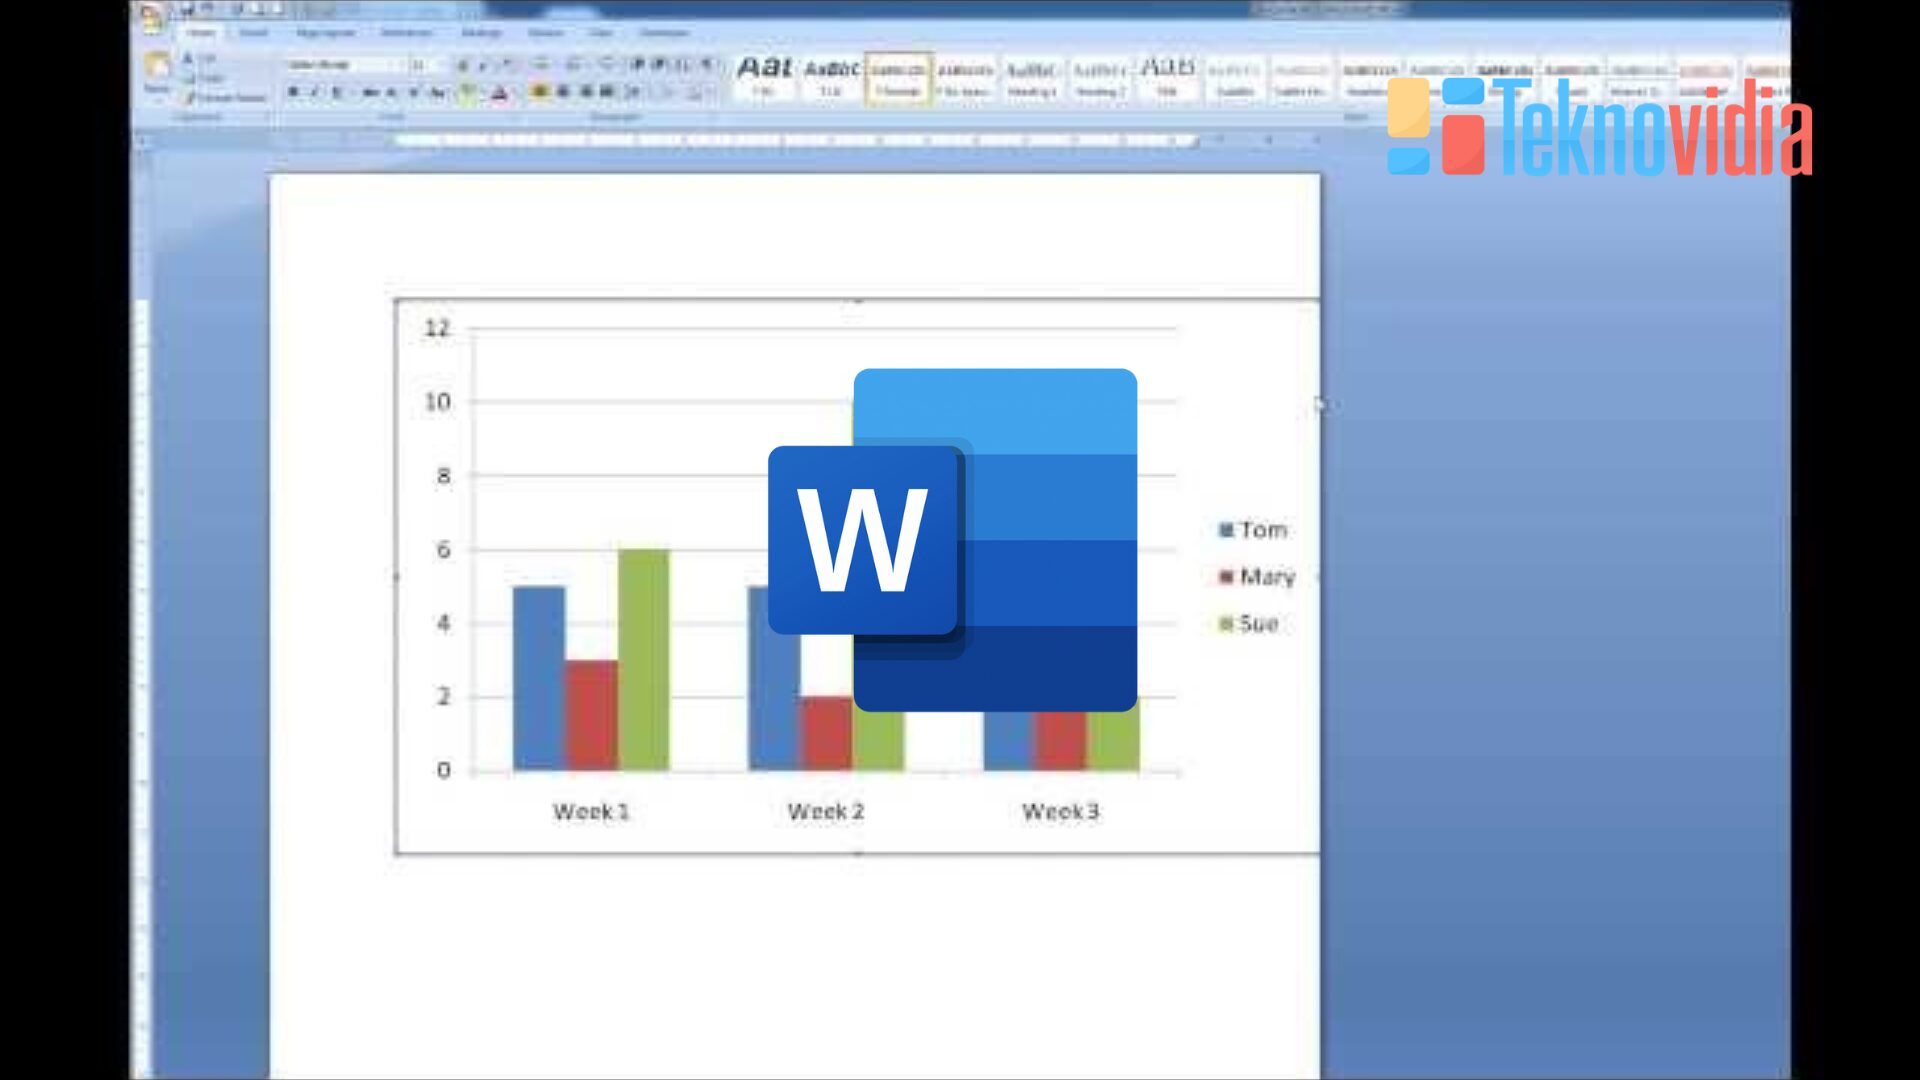
Task: Click the Clear Formatting icon
Action: click(x=508, y=64)
